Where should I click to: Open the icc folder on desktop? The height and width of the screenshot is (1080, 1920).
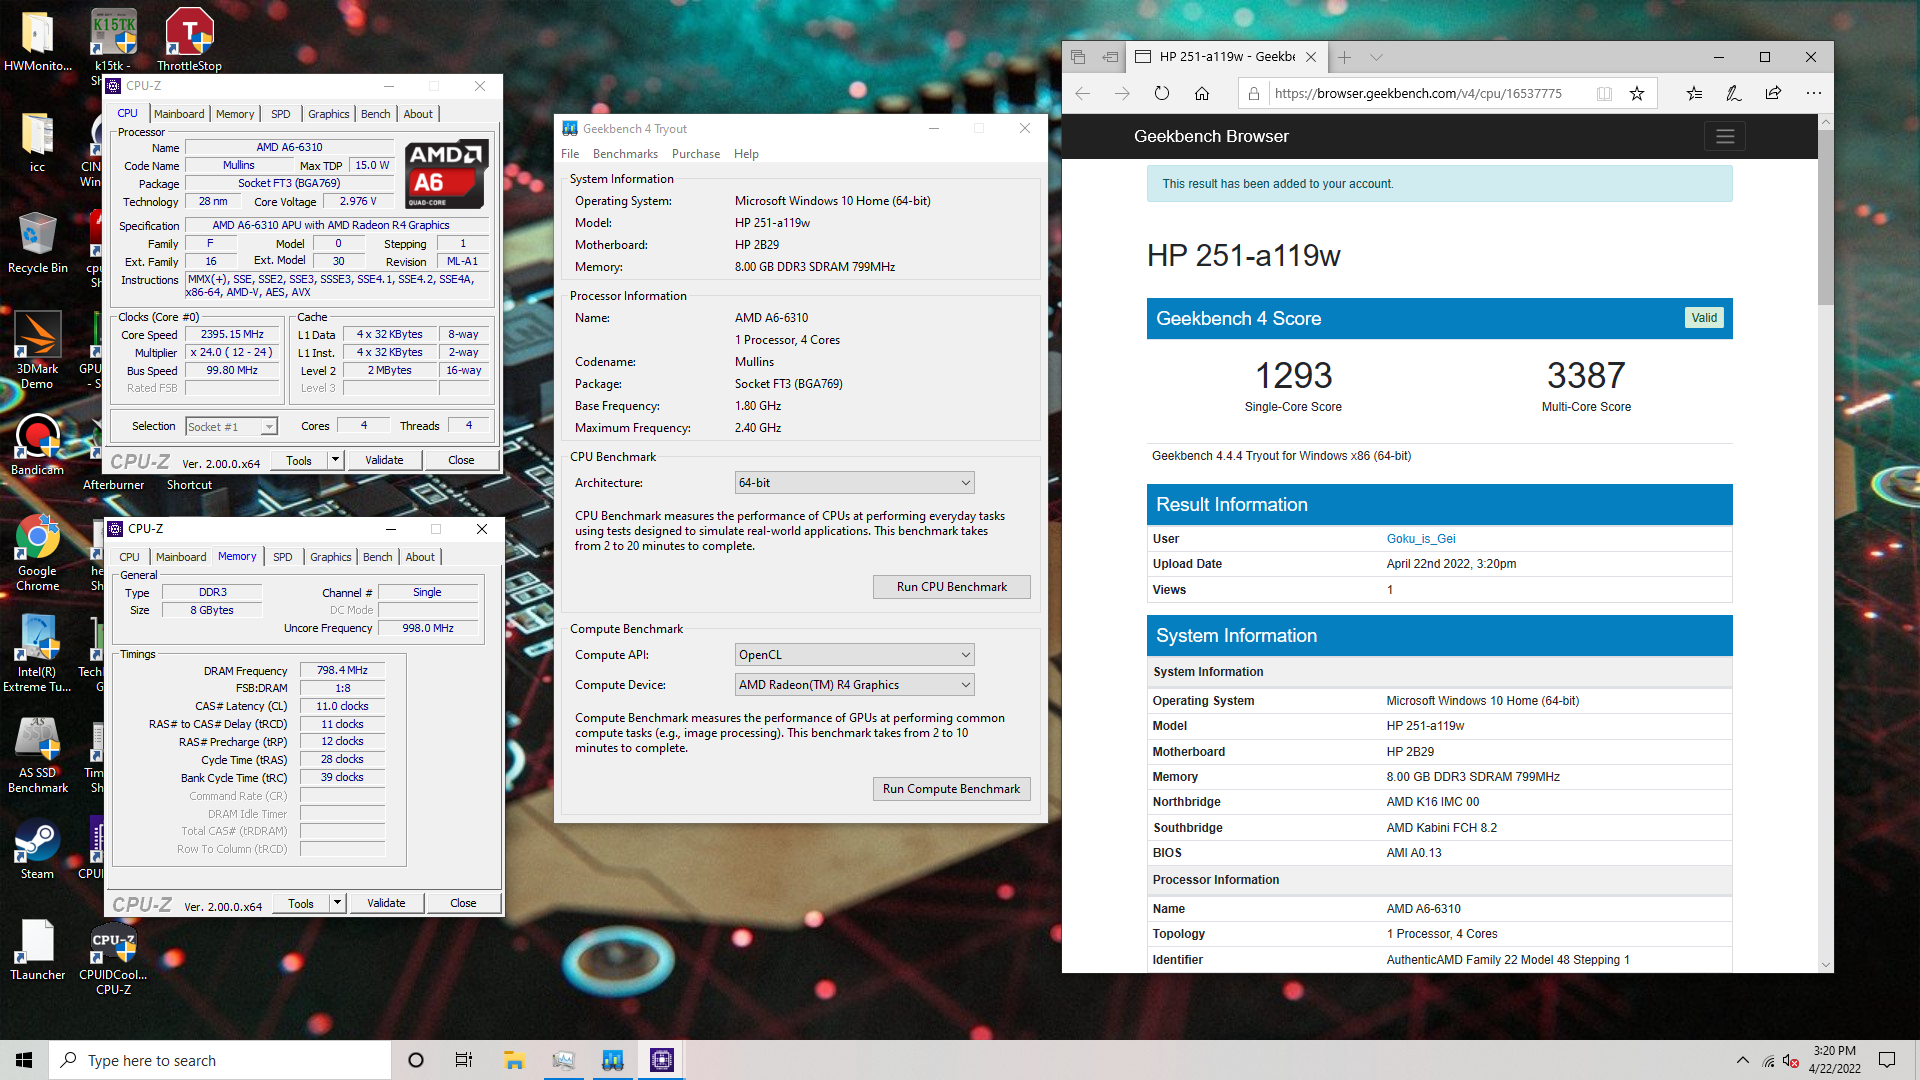38,141
